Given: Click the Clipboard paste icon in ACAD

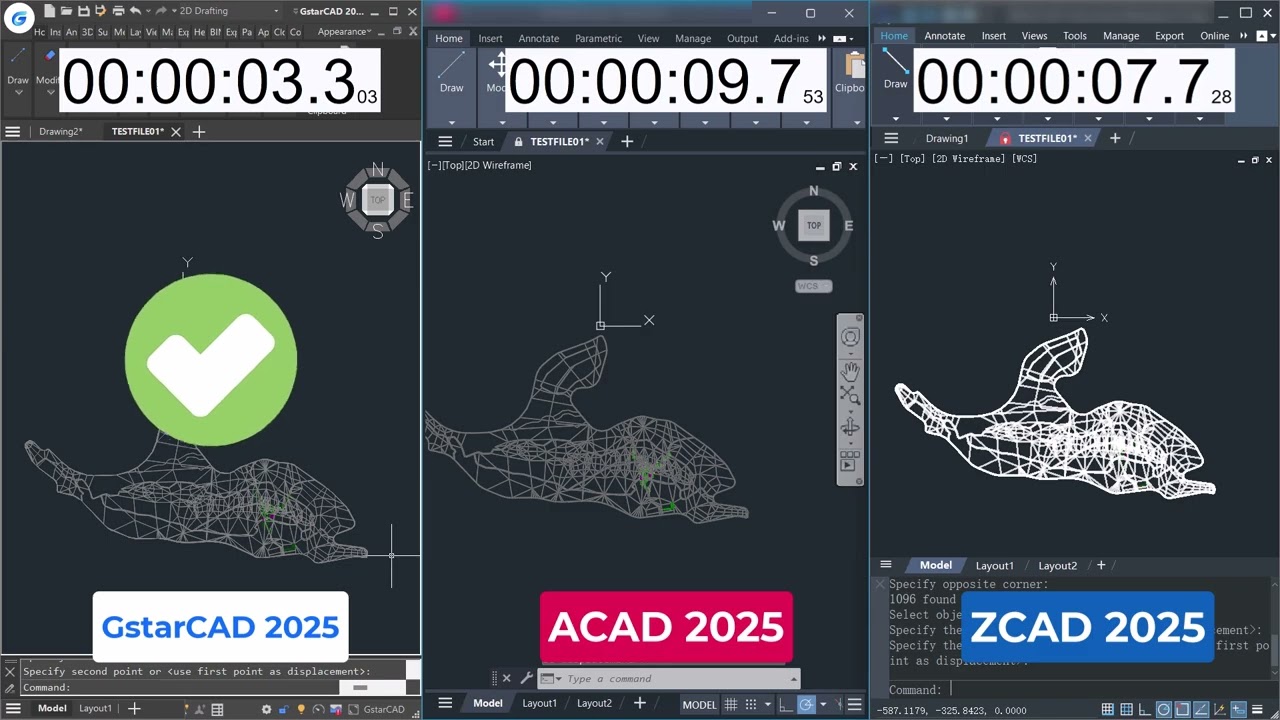Looking at the screenshot, I should [x=853, y=65].
